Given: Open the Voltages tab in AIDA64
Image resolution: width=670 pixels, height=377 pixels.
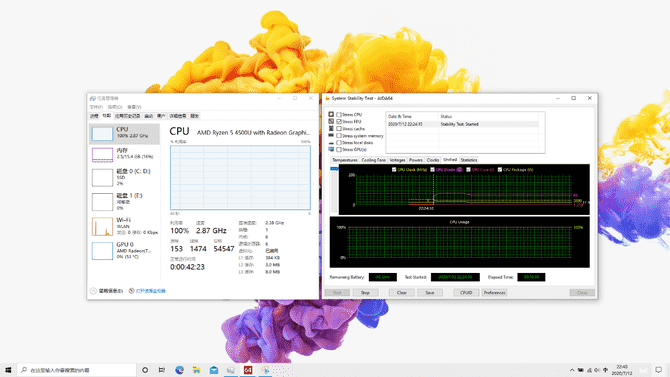Looking at the screenshot, I should [x=397, y=160].
